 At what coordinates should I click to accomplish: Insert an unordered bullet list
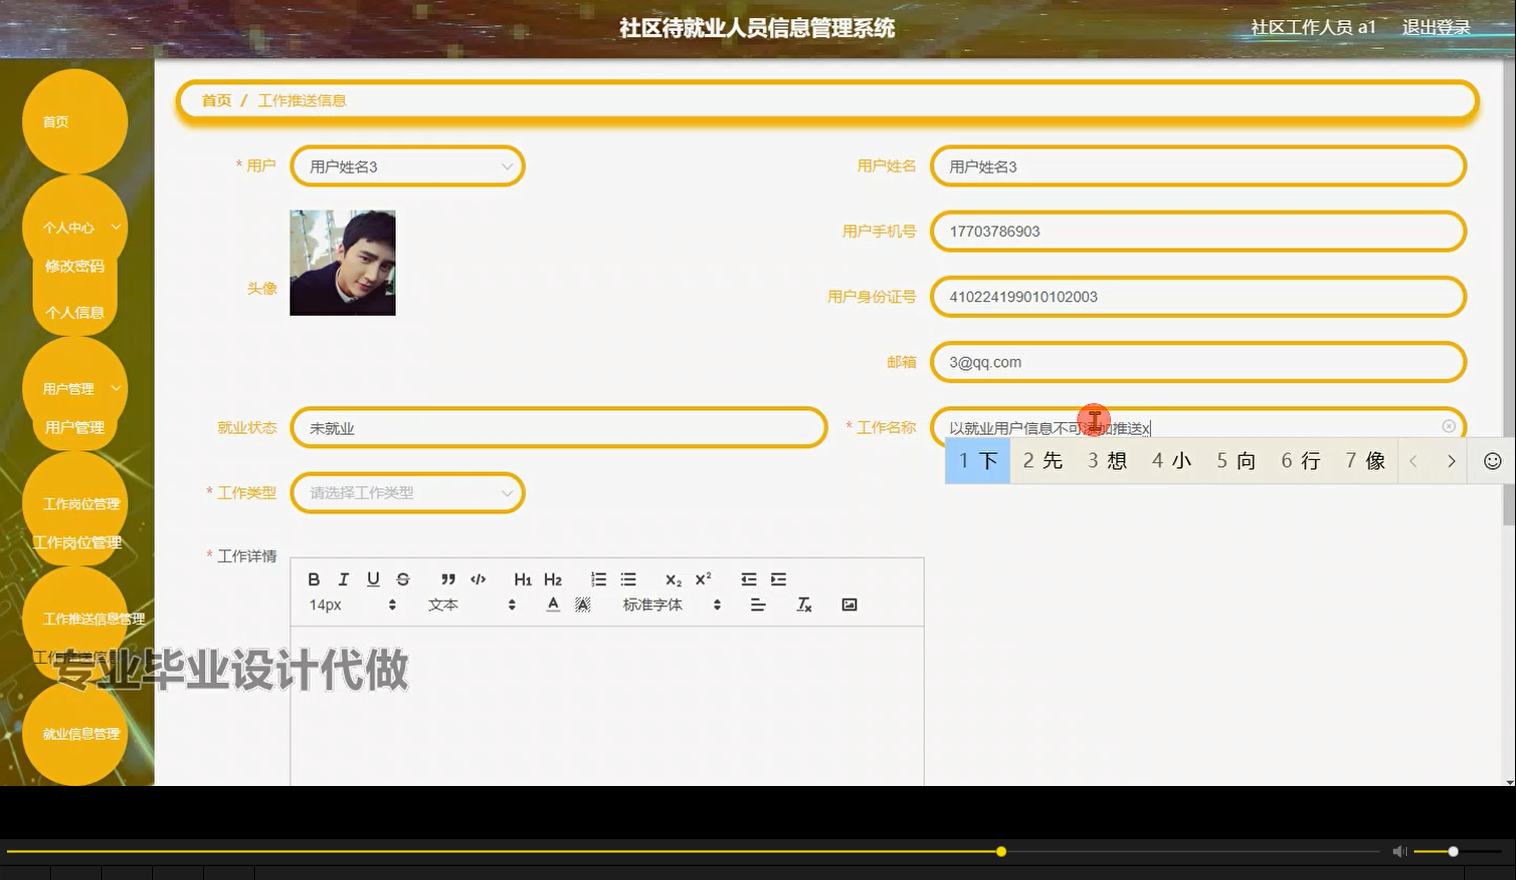pos(628,579)
